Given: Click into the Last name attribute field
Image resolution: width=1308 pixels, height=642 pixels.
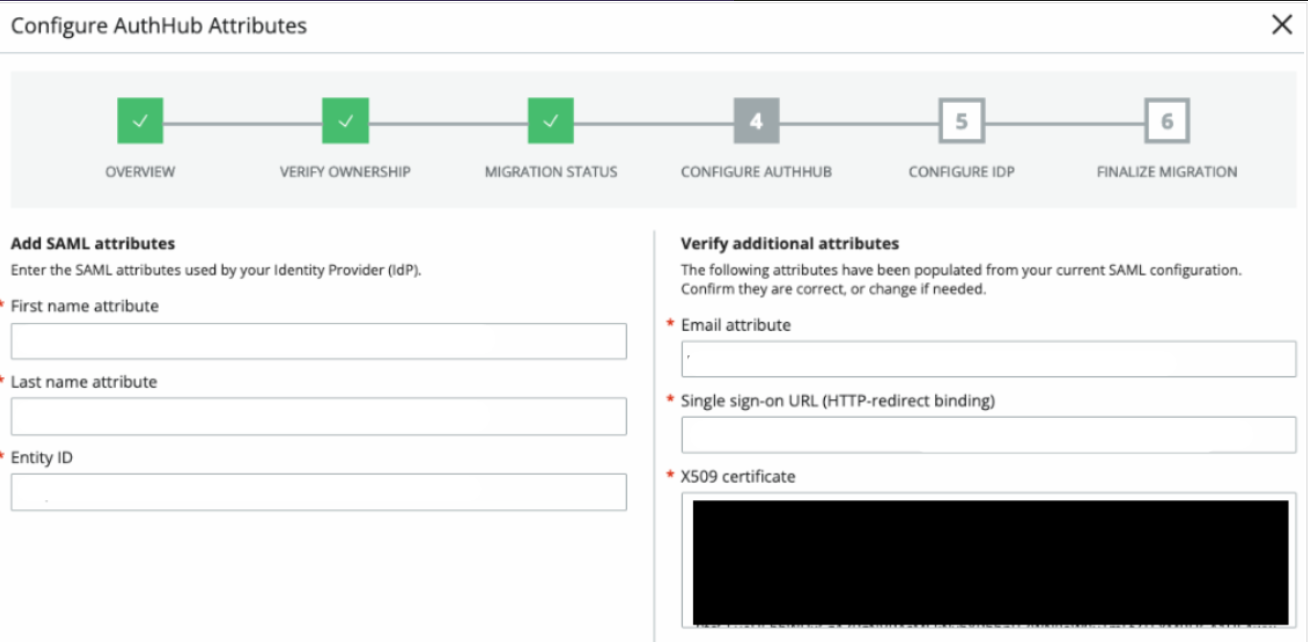Looking at the screenshot, I should pos(318,417).
